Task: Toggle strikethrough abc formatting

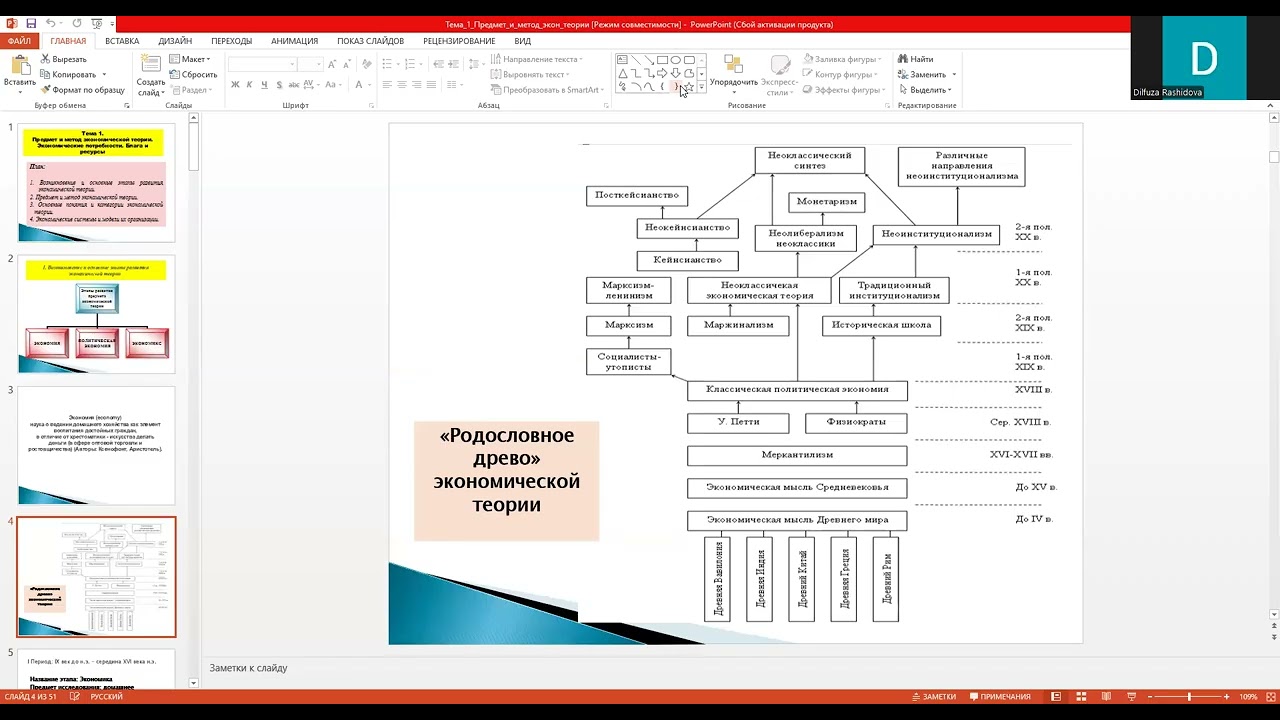Action: pyautogui.click(x=293, y=85)
